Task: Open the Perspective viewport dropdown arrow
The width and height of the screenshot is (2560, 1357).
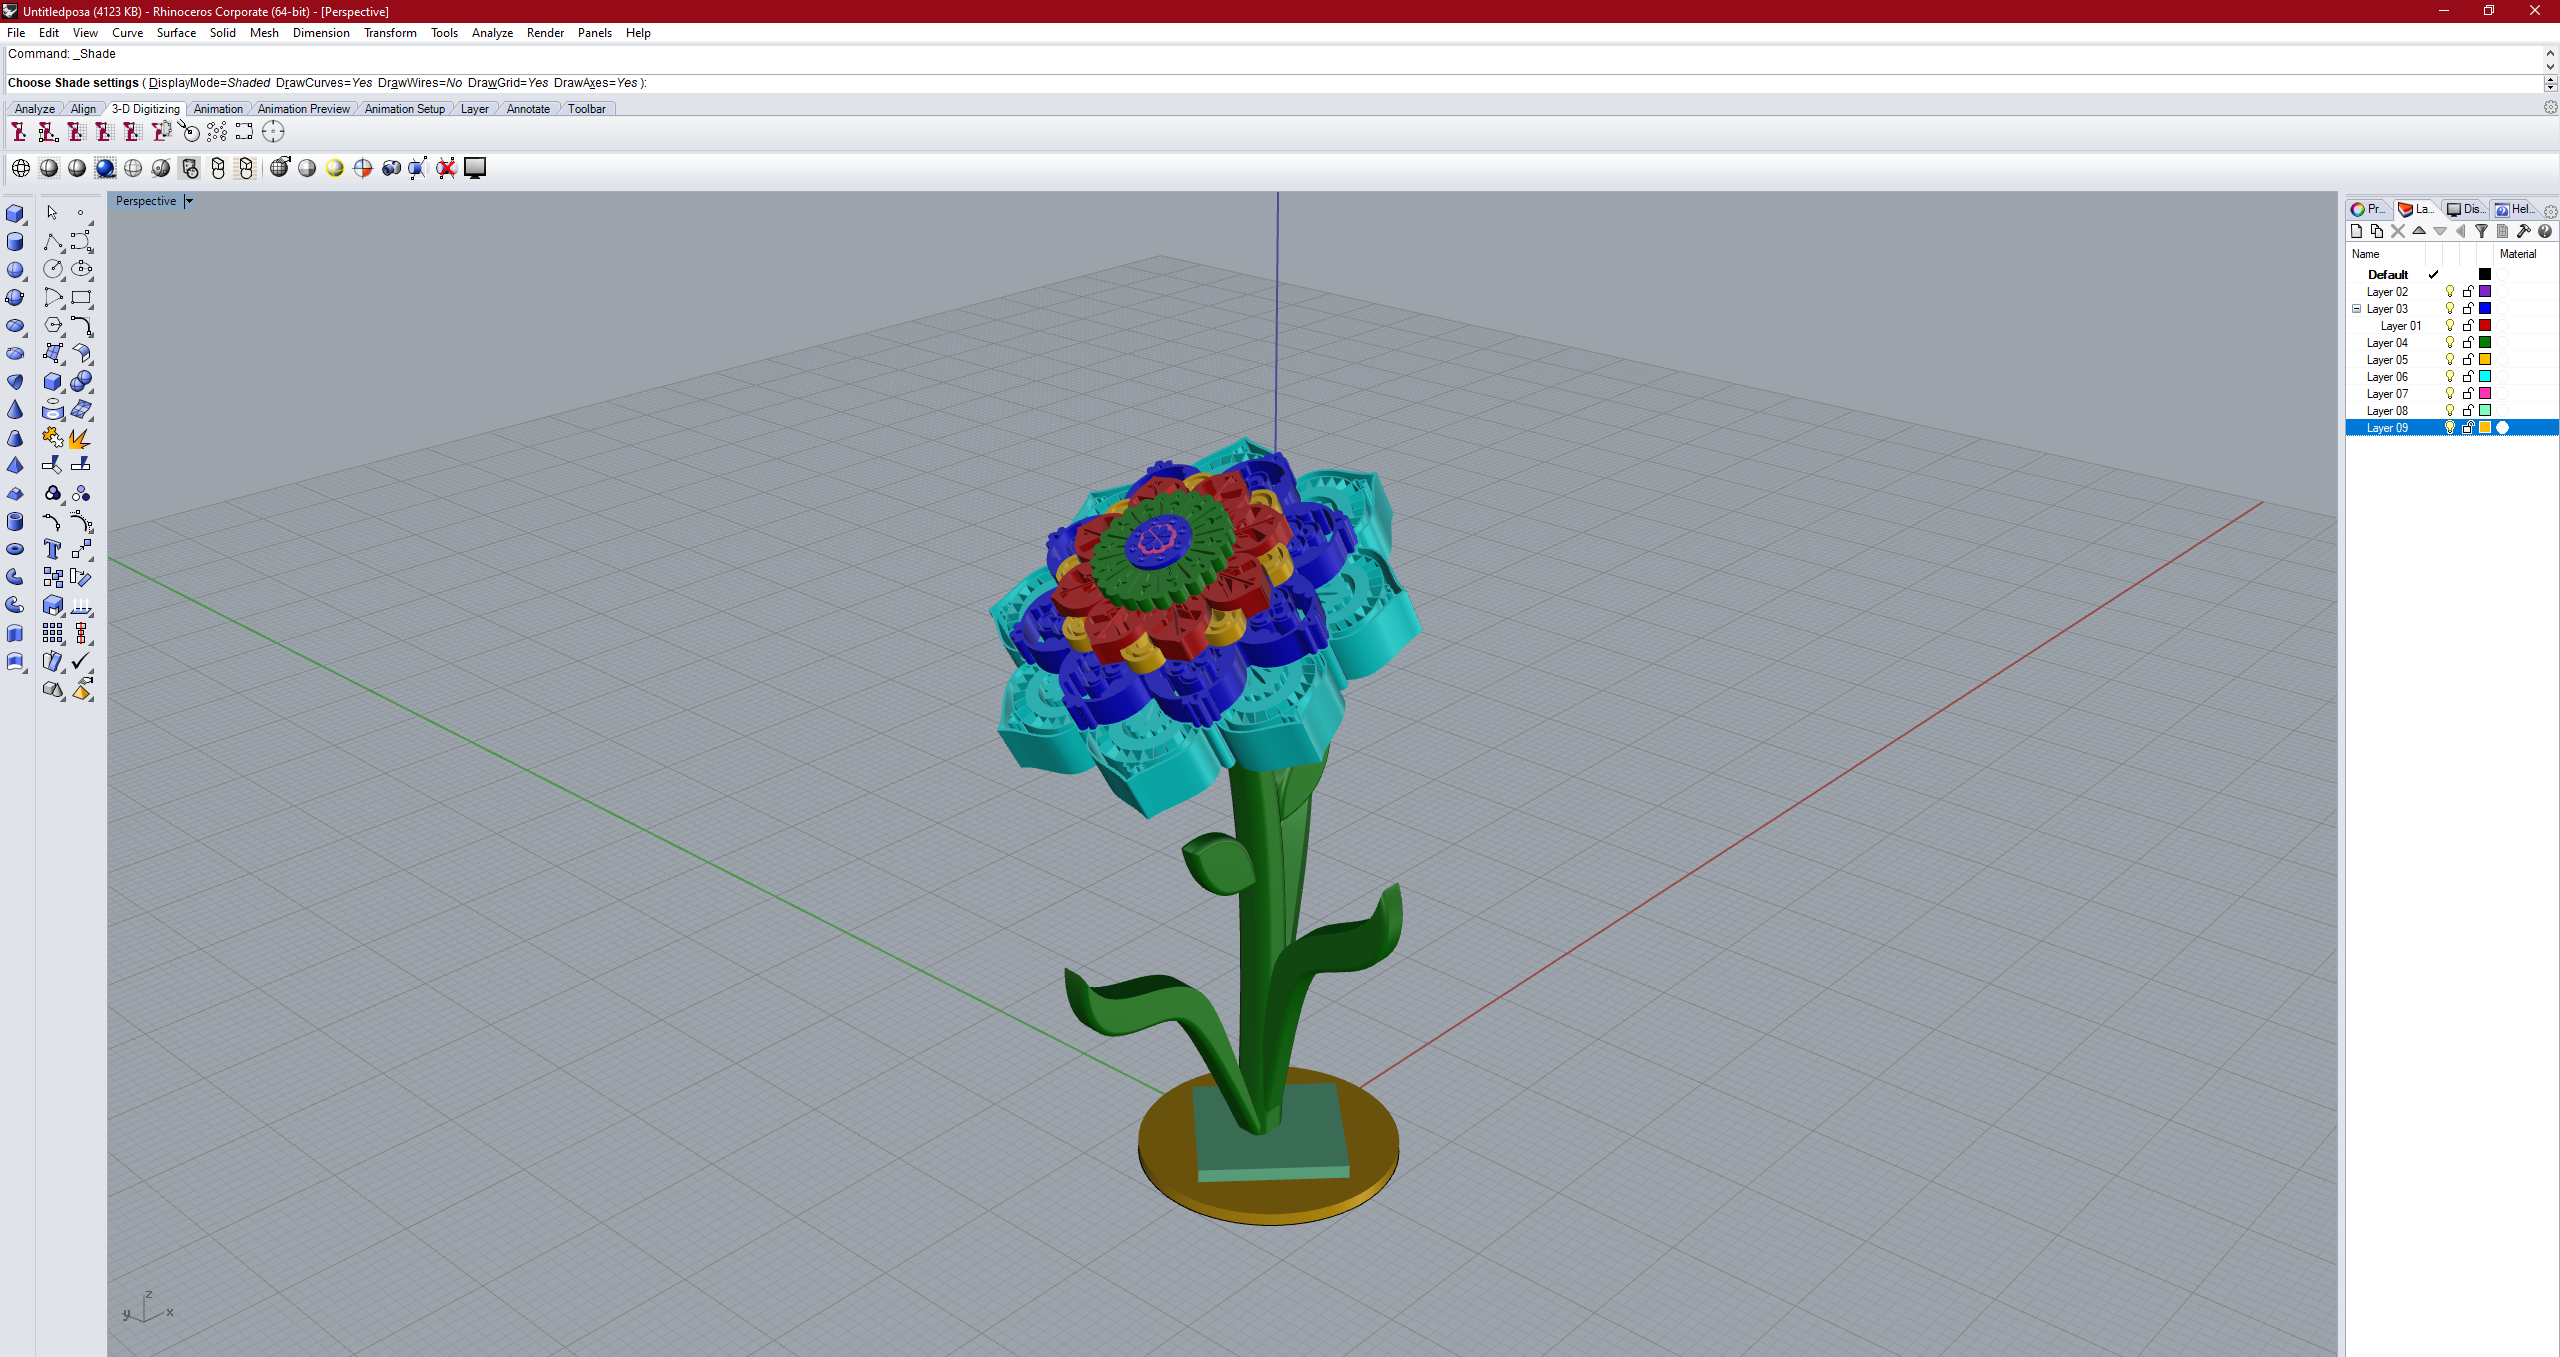Action: [x=189, y=201]
